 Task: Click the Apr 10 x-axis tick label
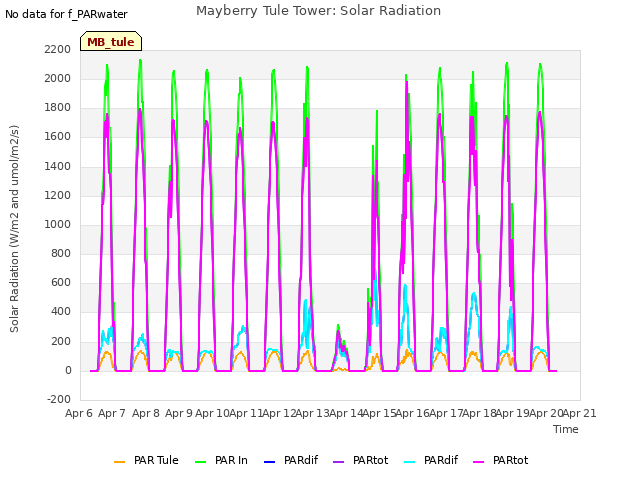coord(212,413)
